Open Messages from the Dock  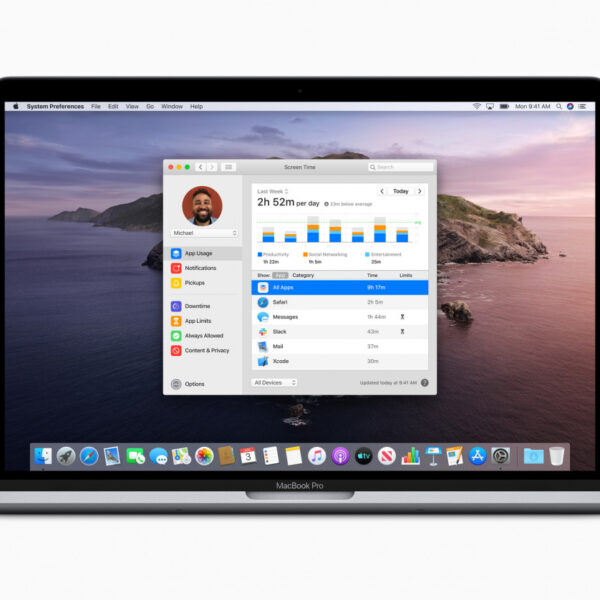pos(158,456)
